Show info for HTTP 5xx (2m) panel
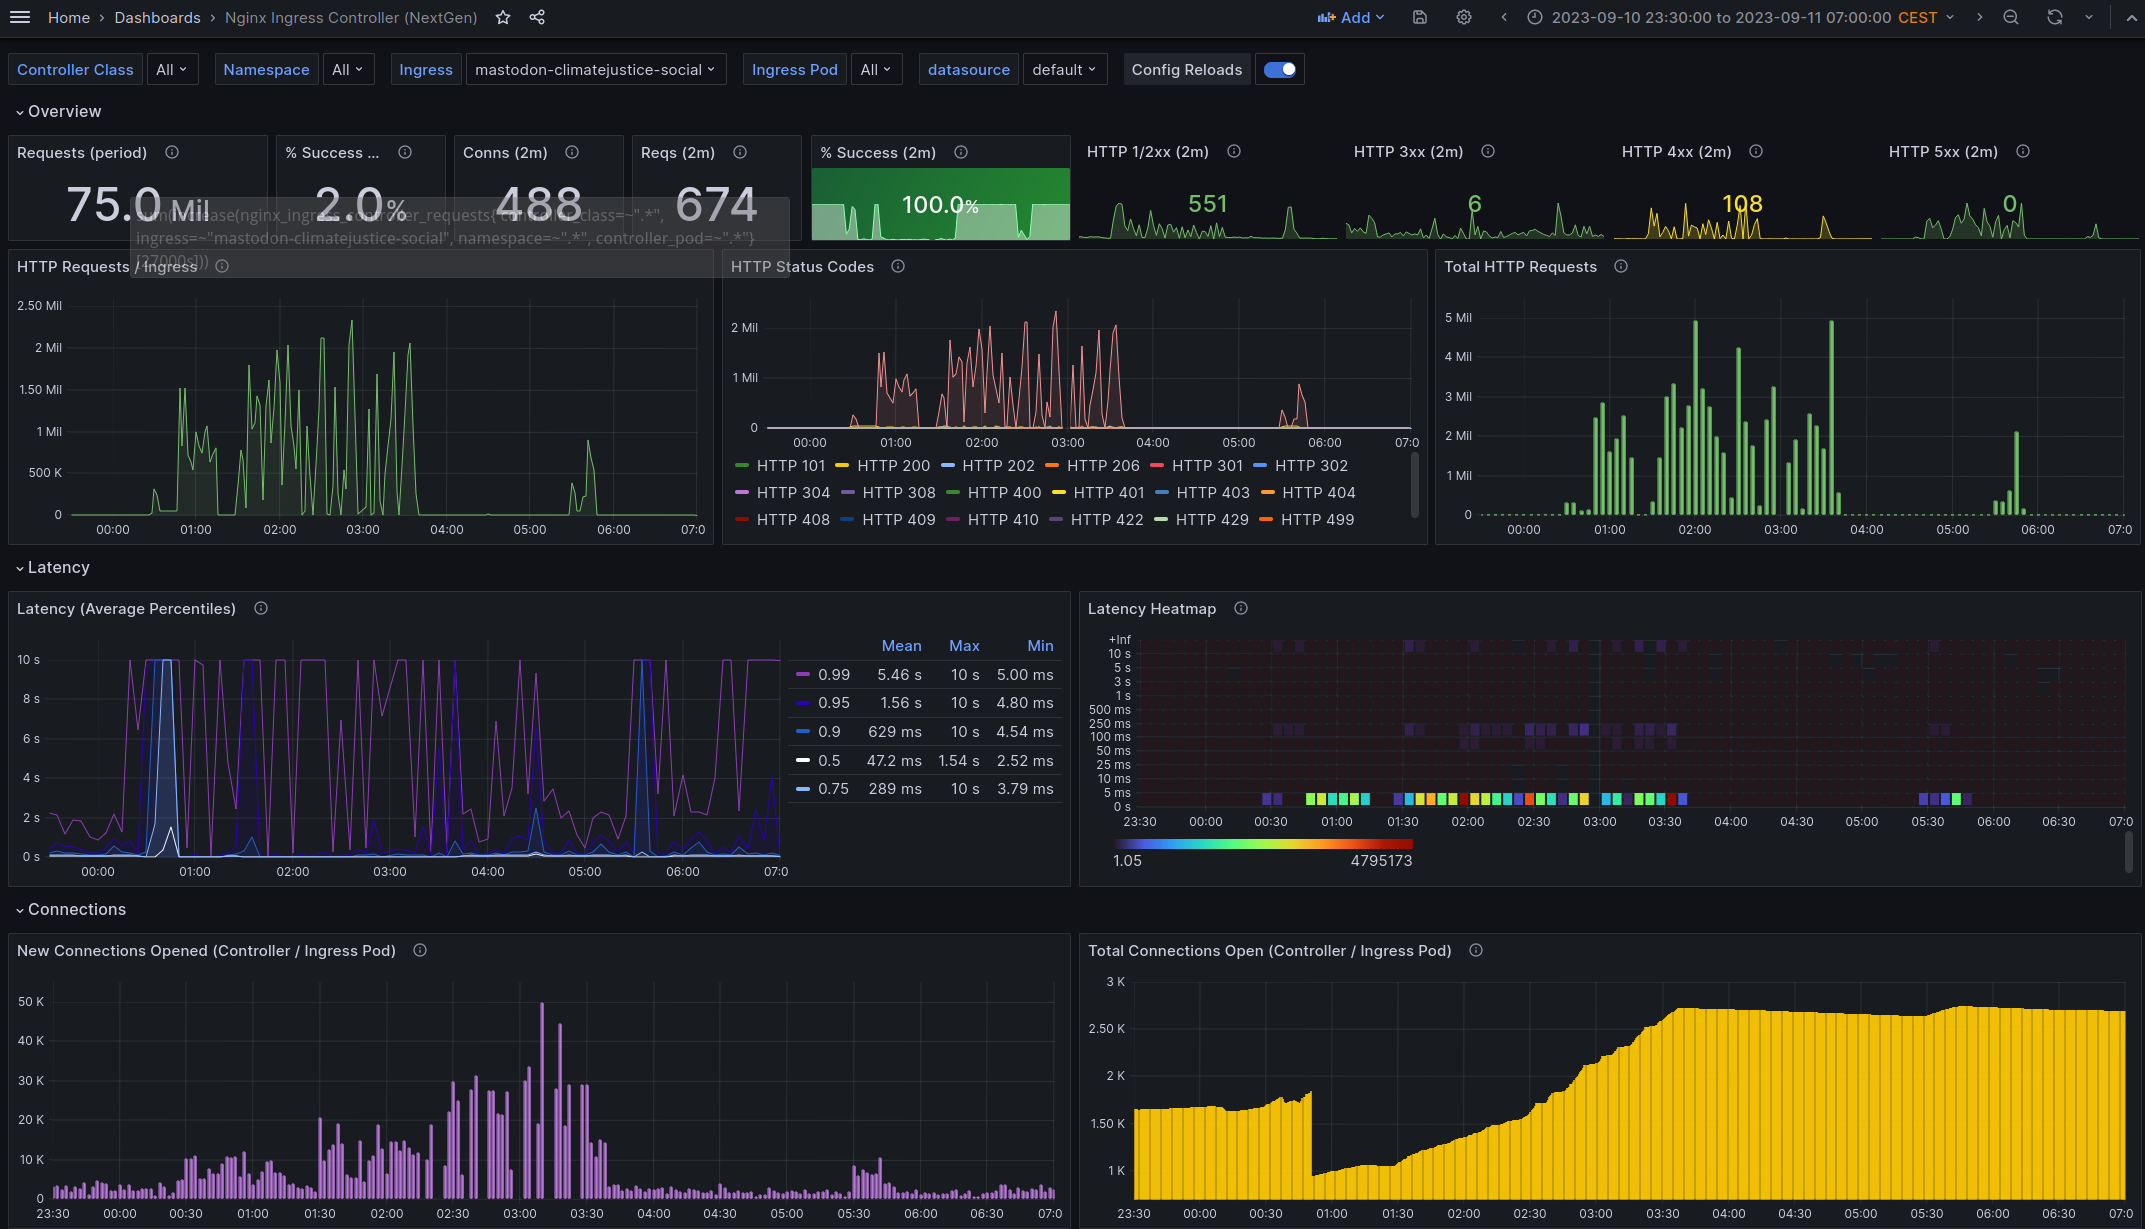The height and width of the screenshot is (1229, 2145). tap(2023, 151)
